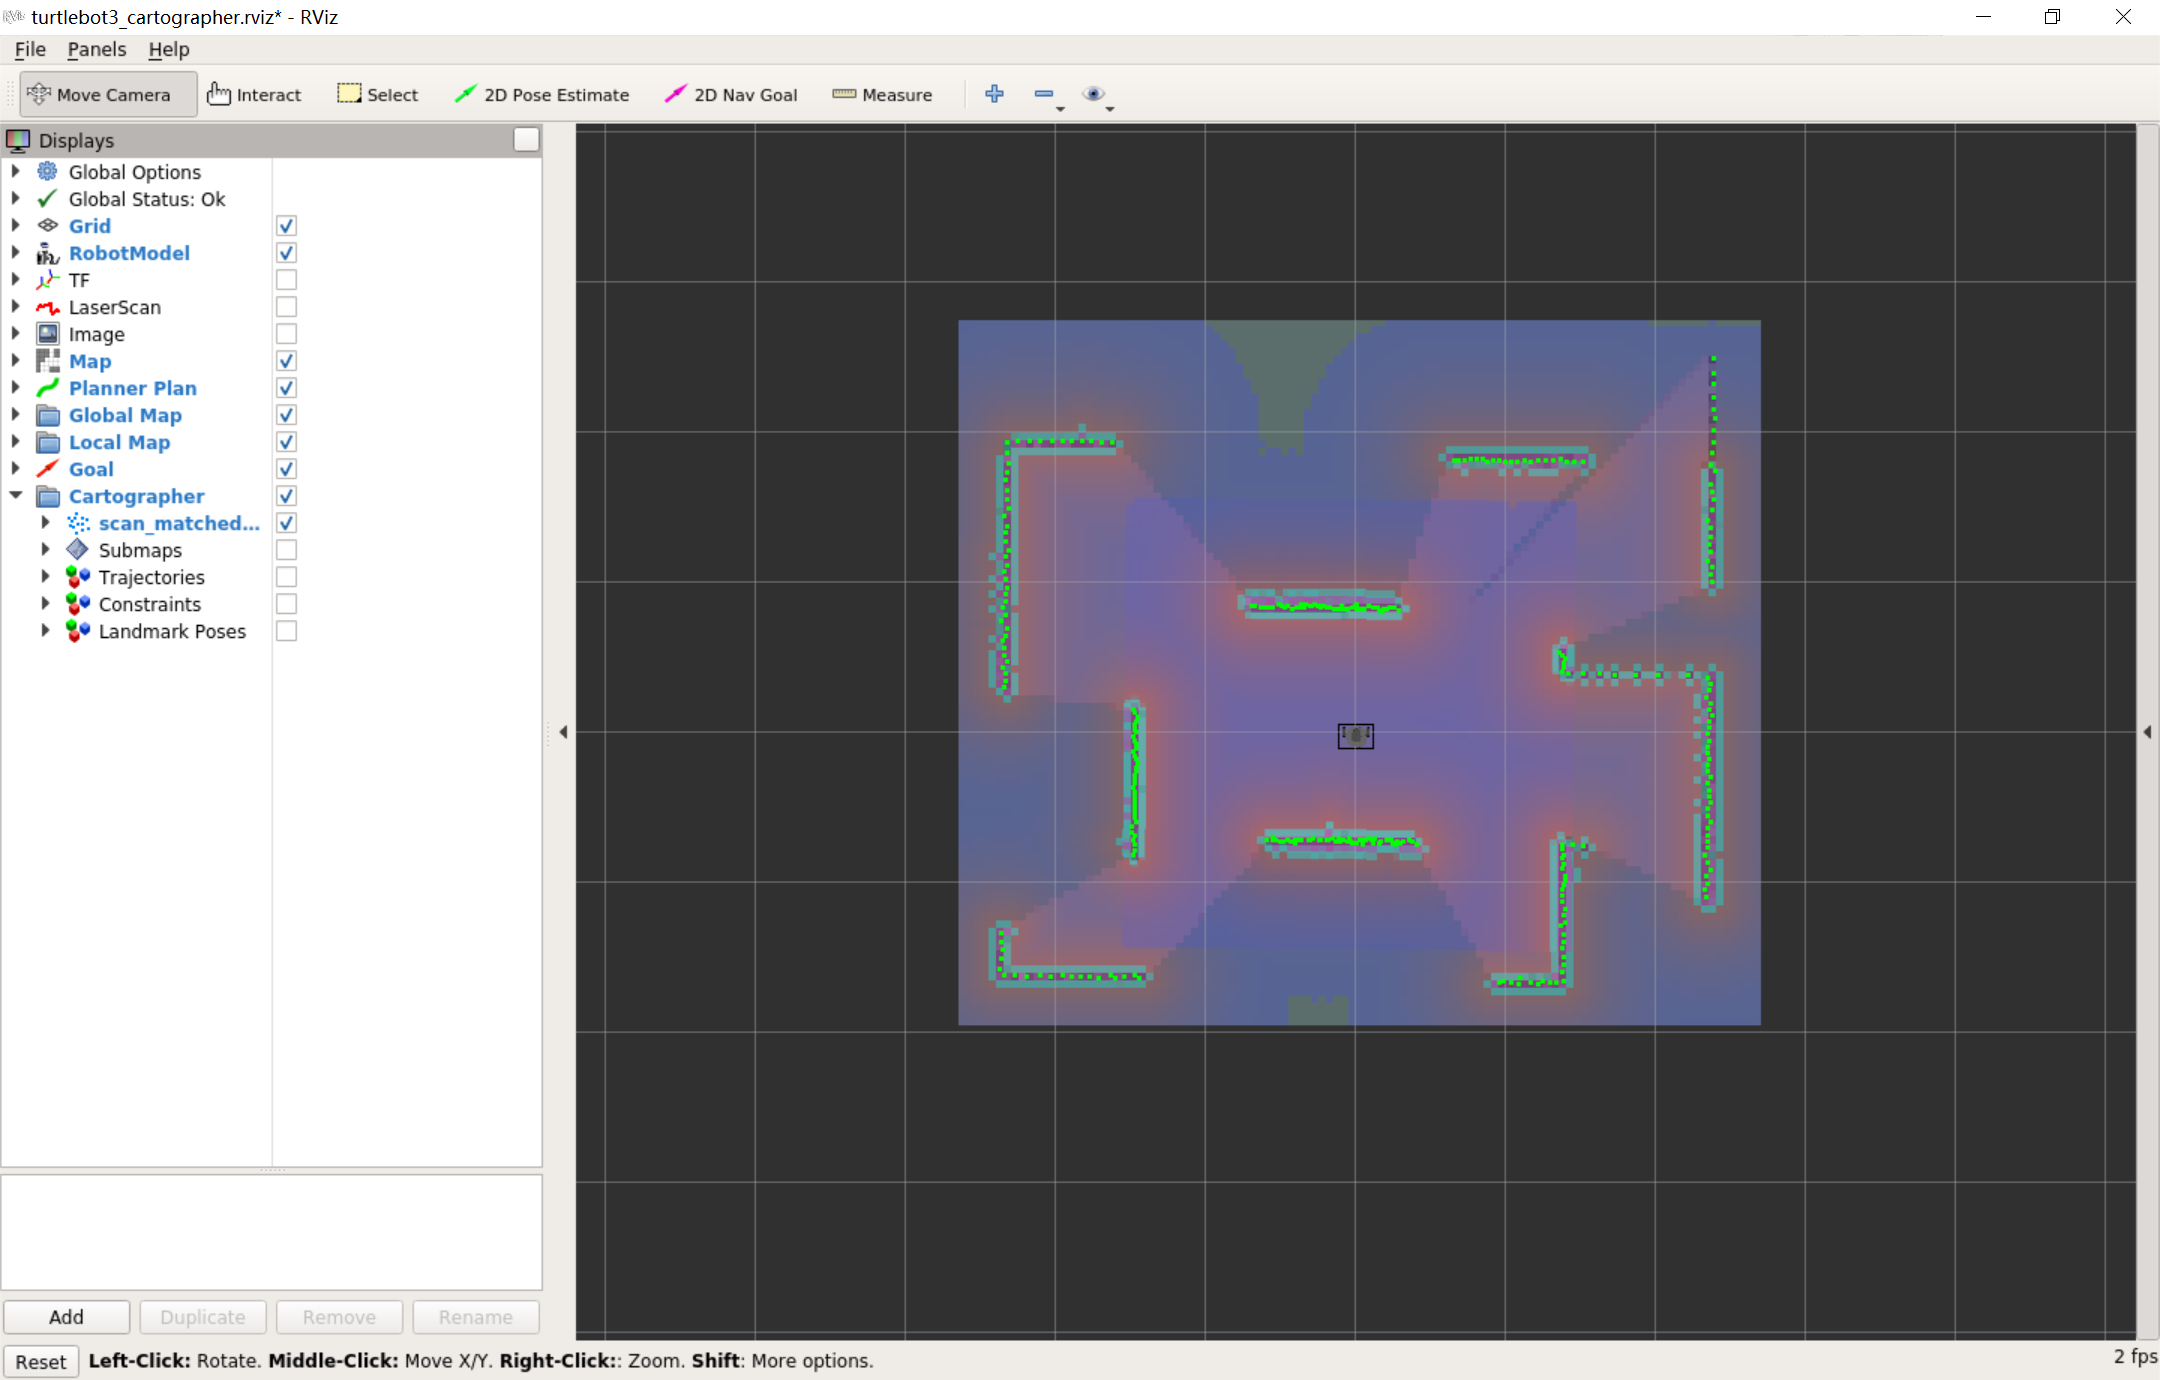This screenshot has height=1380, width=2160.
Task: Expand the Global Options tree item
Action: click(16, 172)
